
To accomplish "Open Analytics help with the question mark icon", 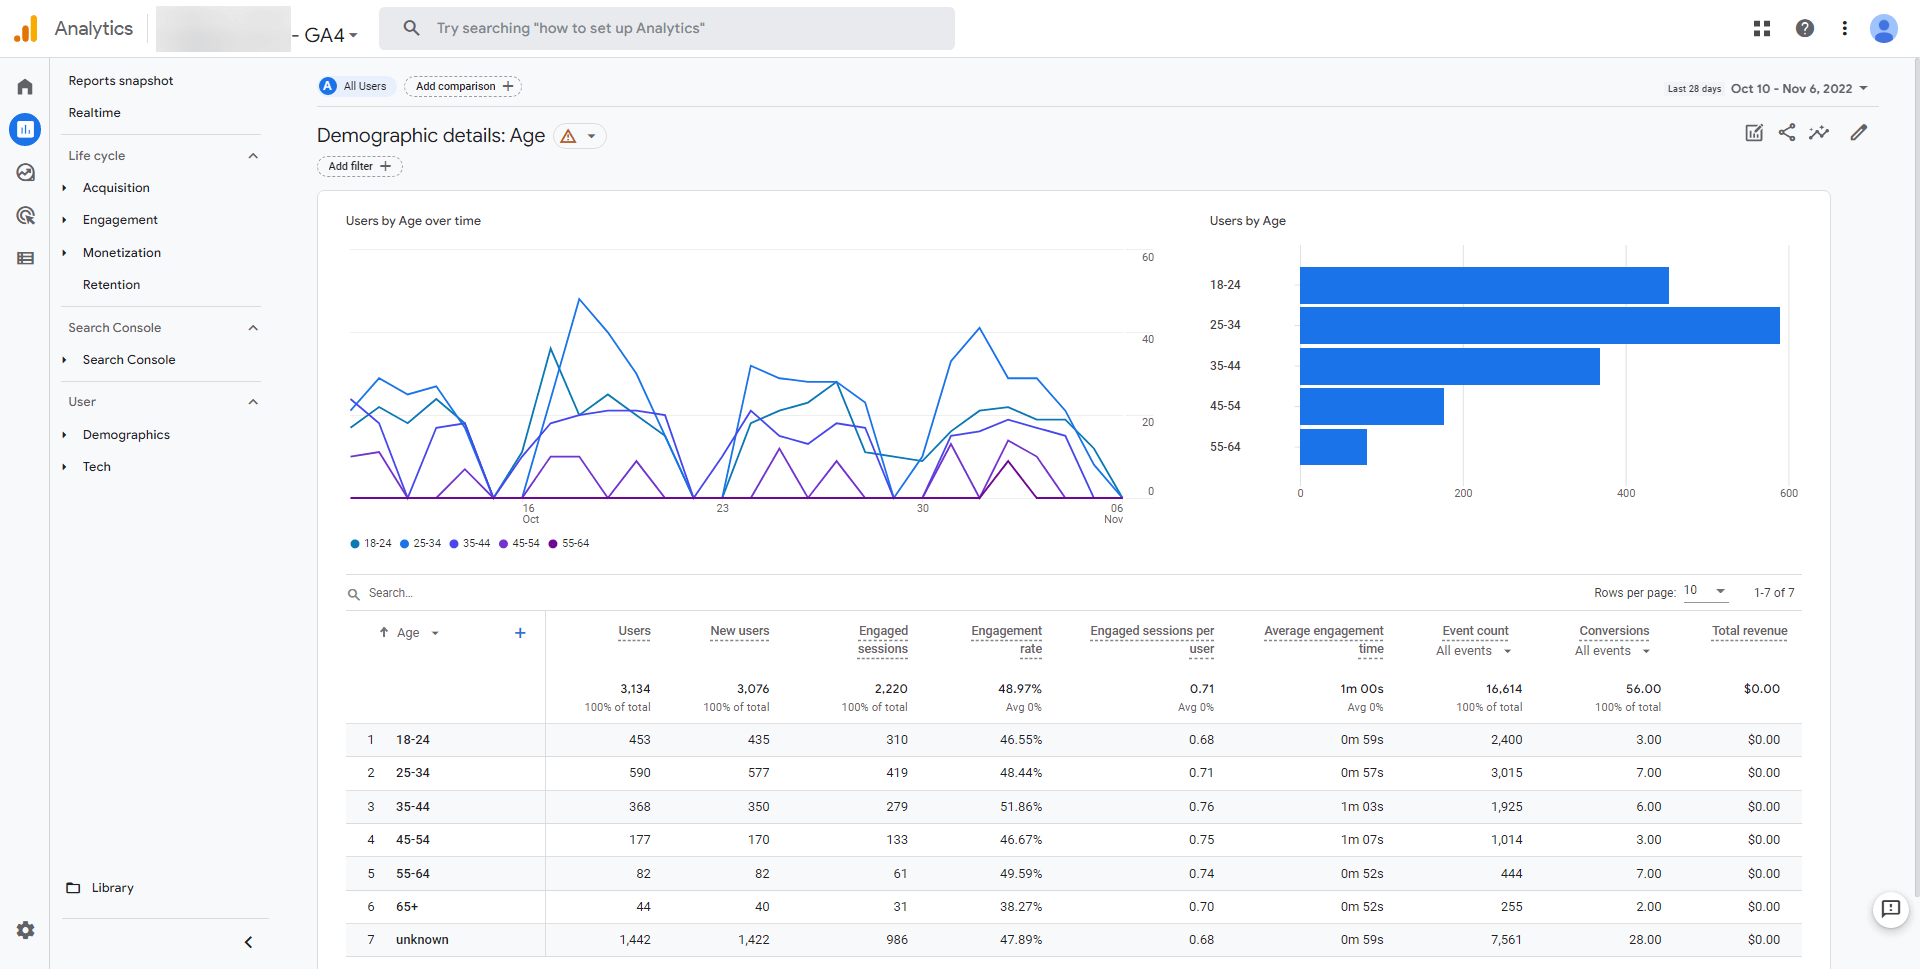I will (1805, 28).
